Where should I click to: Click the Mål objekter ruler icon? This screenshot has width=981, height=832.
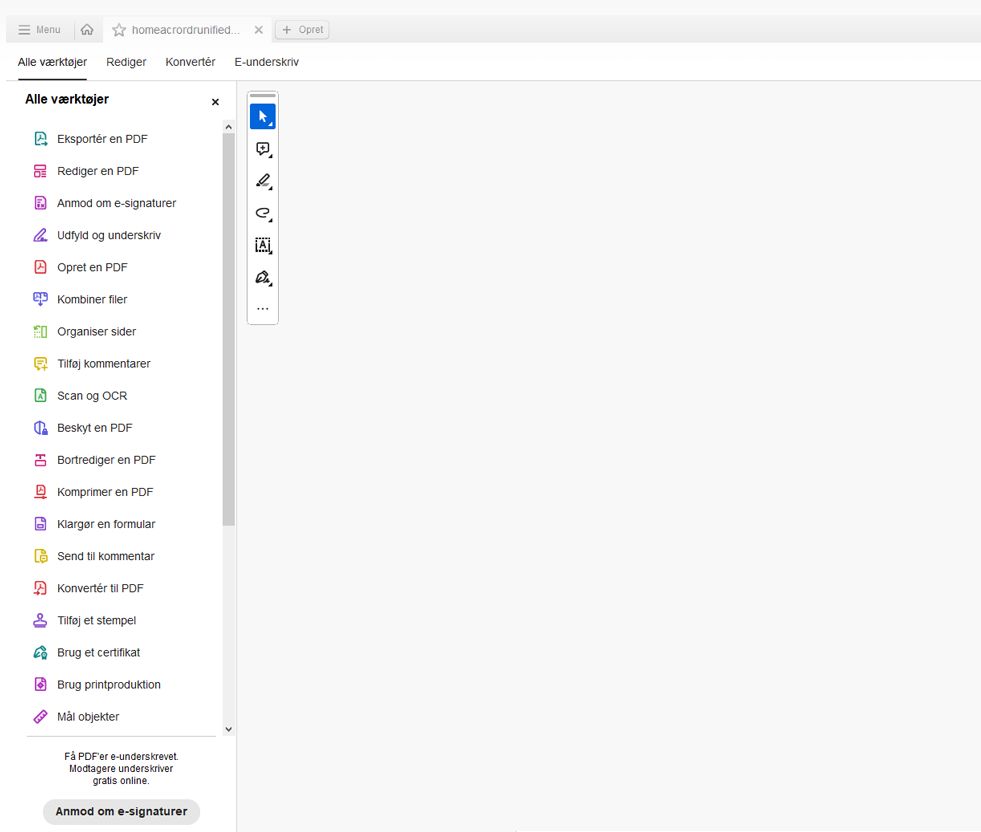click(x=41, y=717)
